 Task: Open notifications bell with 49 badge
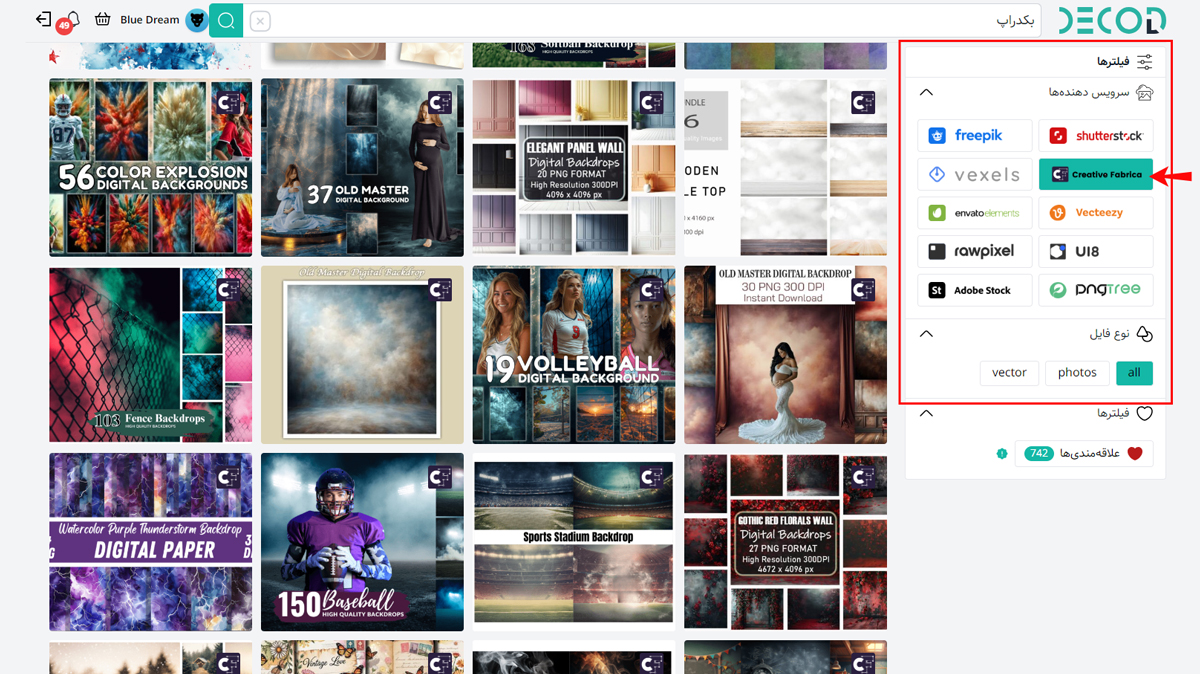point(70,22)
